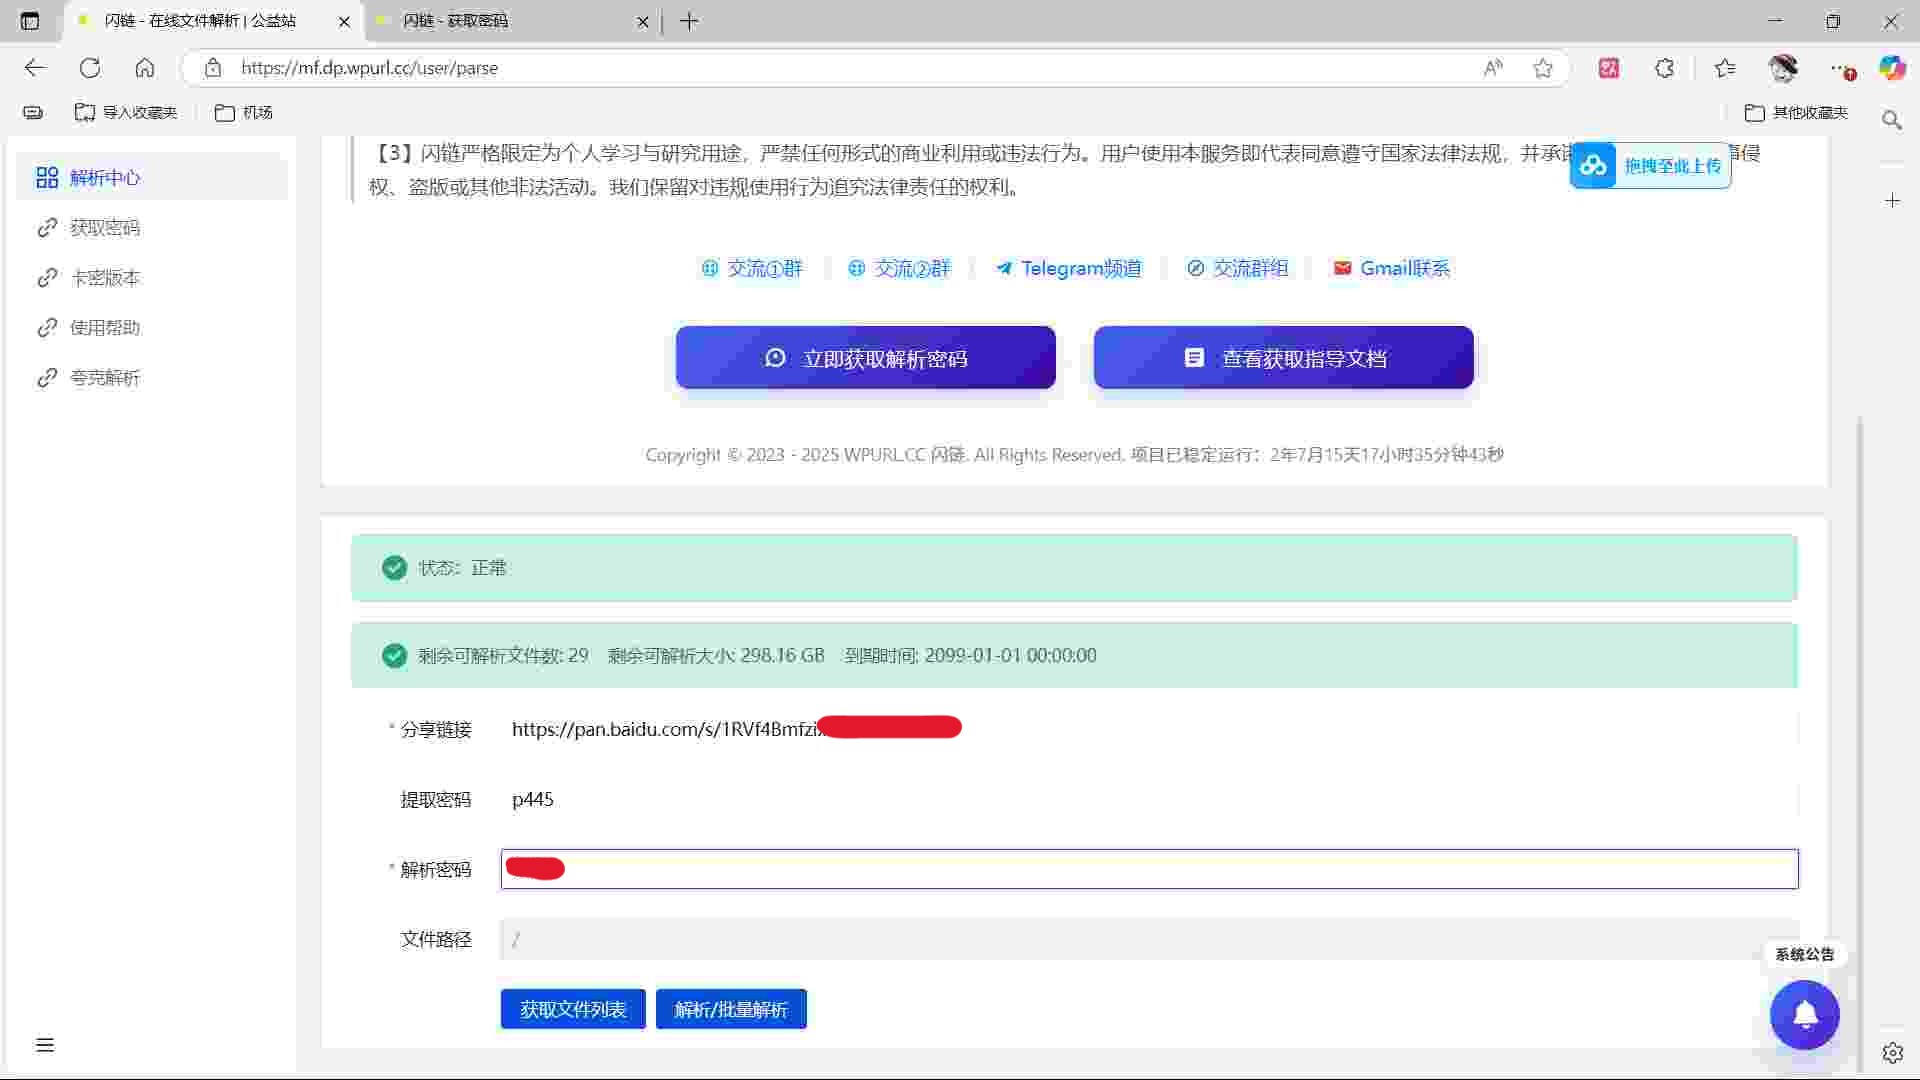The height and width of the screenshot is (1080, 1920).
Task: Expand 其他收藏夹 bookmarks folder
Action: 1796,113
